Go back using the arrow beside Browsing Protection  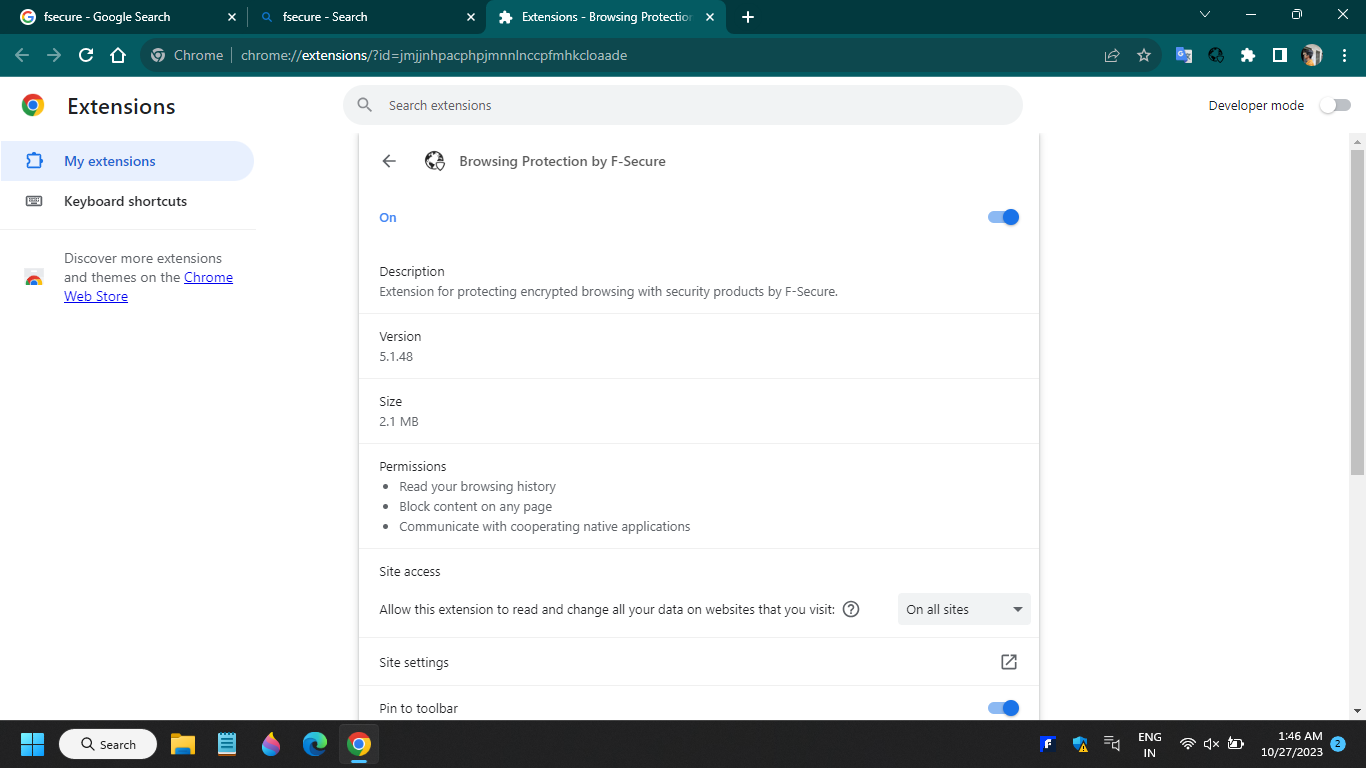[x=389, y=161]
